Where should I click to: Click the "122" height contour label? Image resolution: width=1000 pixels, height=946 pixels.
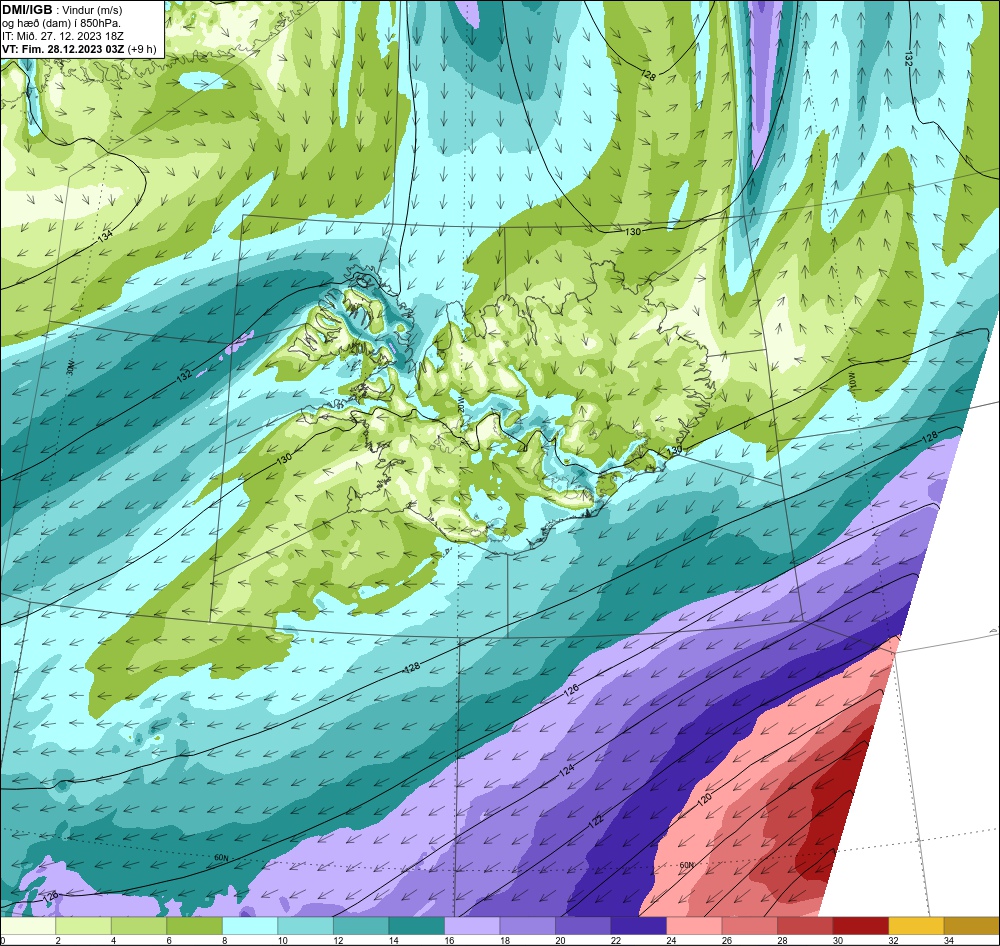click(596, 822)
